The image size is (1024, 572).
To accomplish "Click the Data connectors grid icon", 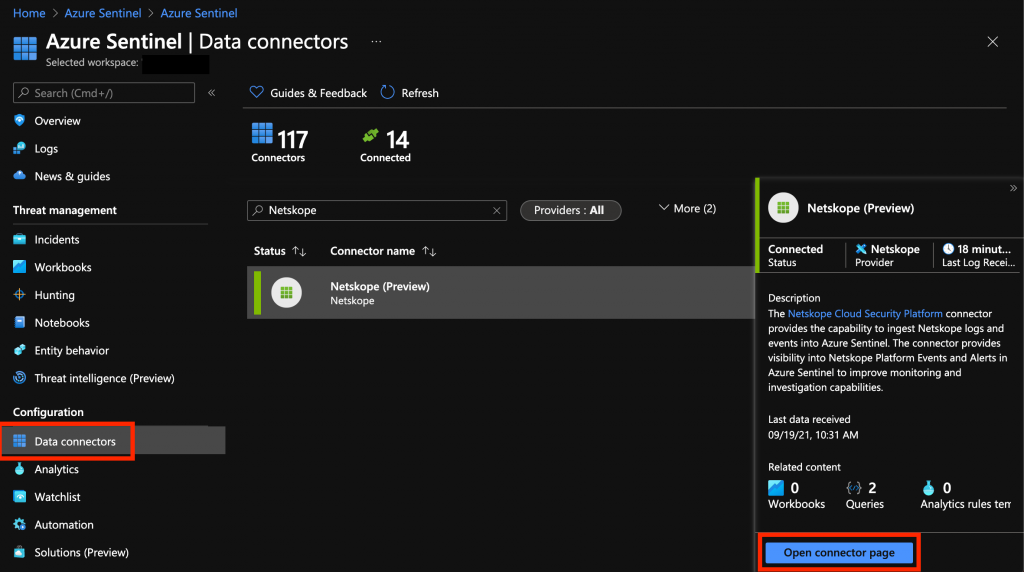I will tap(20, 441).
